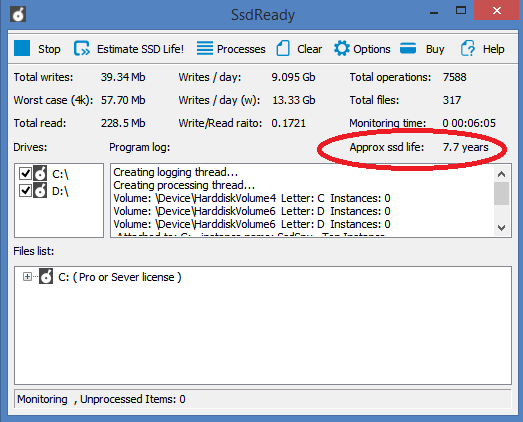The image size is (523, 422).
Task: Select the D:\ drive disk icon
Action: tap(40, 190)
